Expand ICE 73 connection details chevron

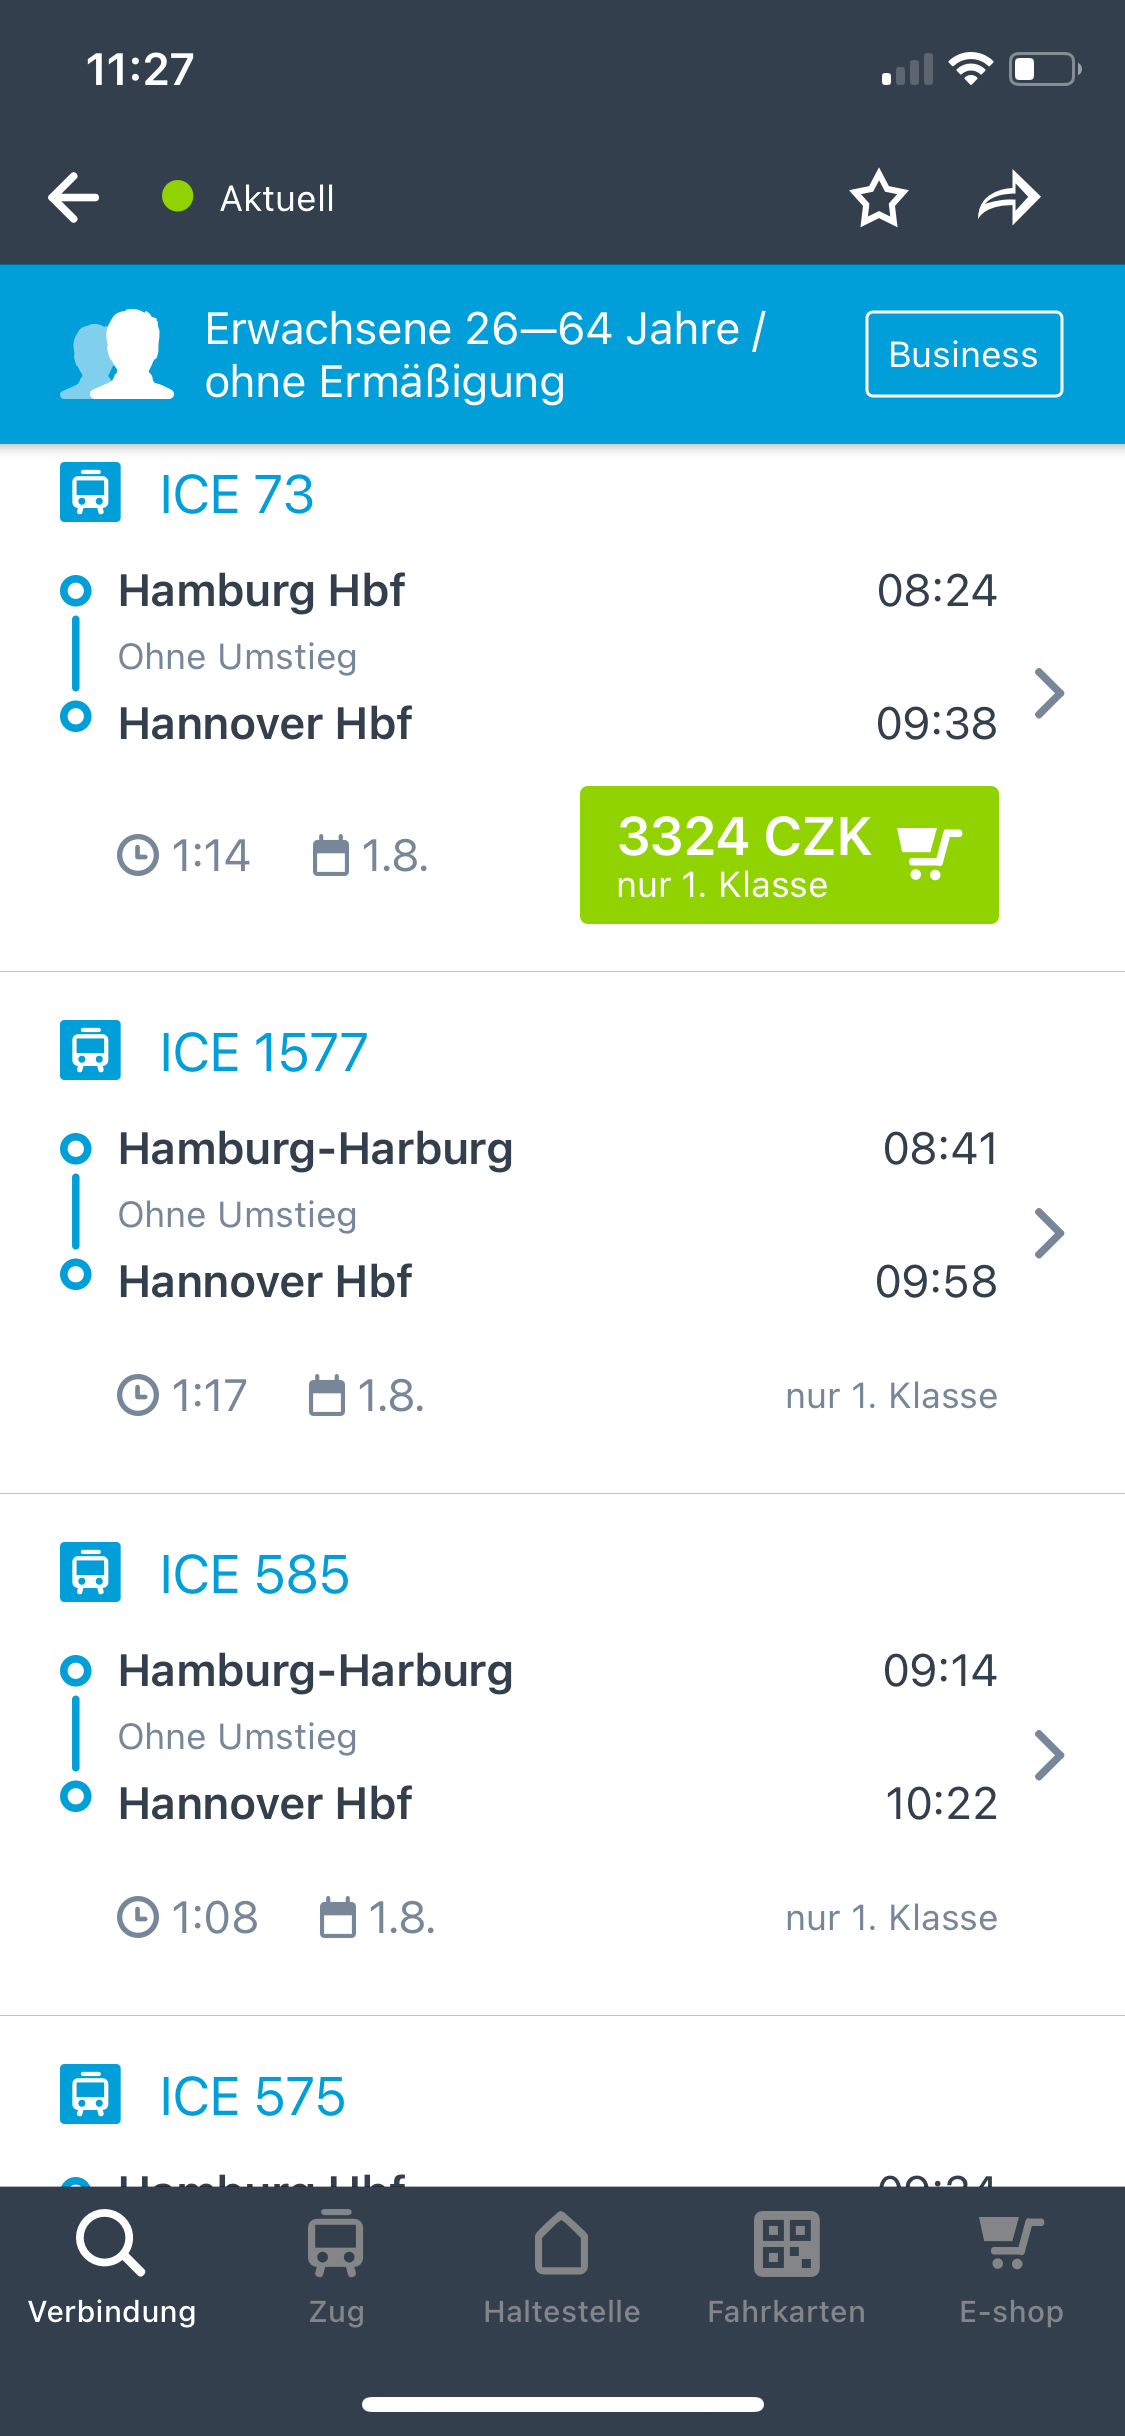[1049, 693]
